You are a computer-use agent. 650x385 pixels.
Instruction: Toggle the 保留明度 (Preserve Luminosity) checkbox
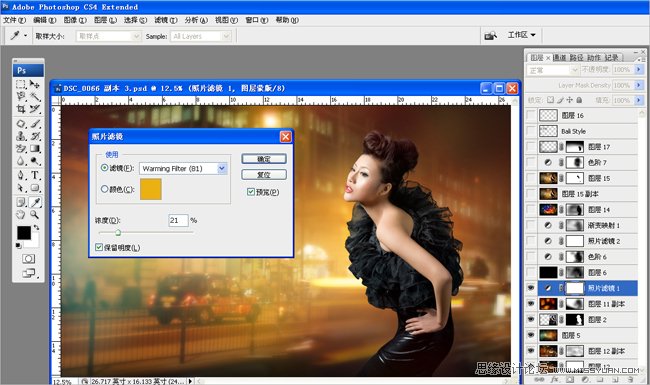click(99, 247)
